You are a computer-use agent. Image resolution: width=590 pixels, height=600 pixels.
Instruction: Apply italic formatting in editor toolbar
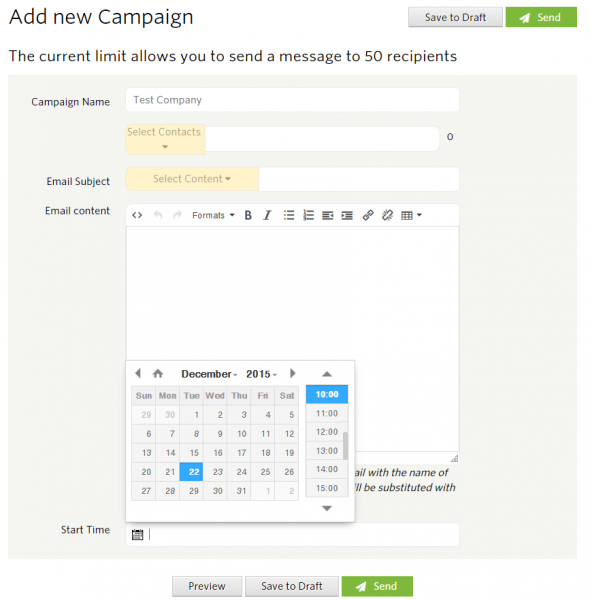[x=267, y=215]
